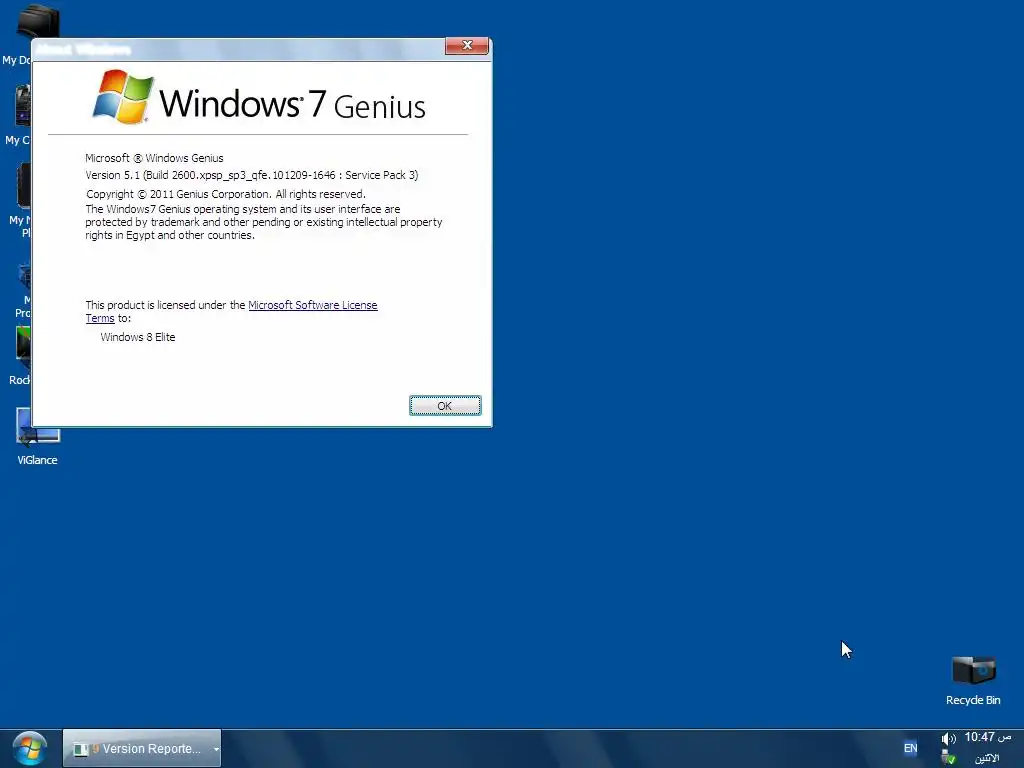Open the Recycle Bin desktop icon
The width and height of the screenshot is (1024, 768).
coord(973,680)
